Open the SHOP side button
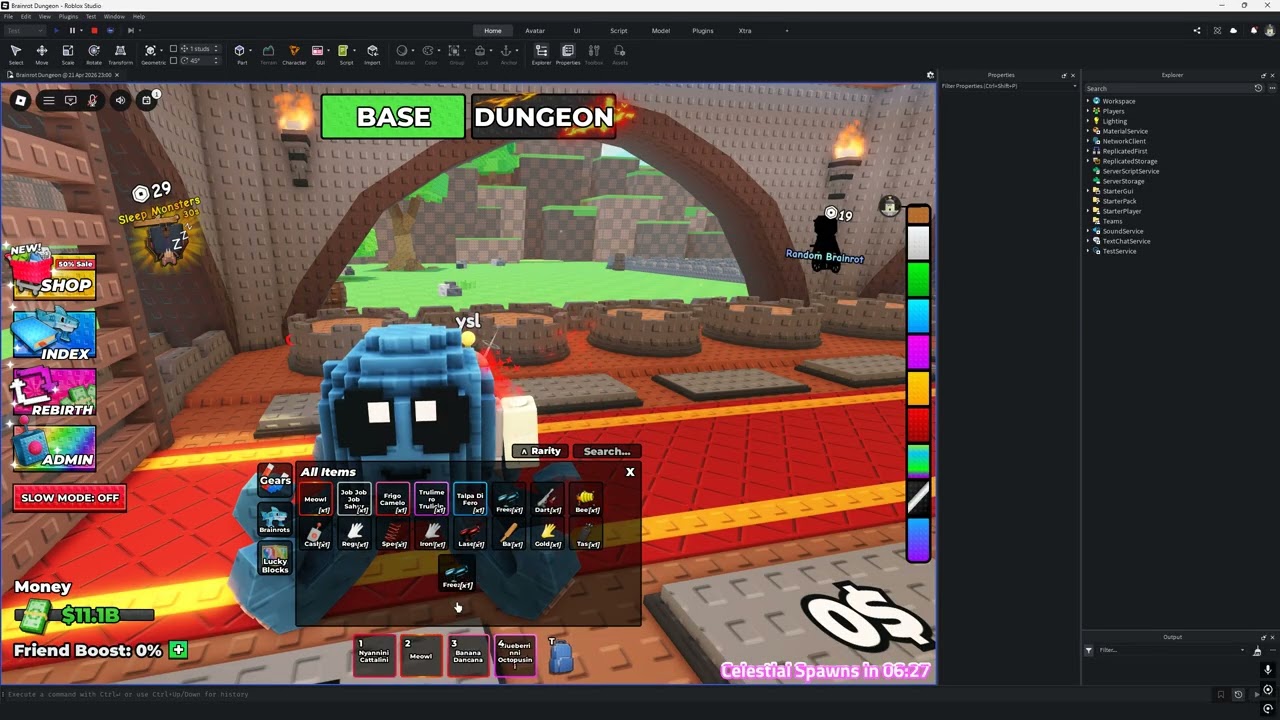Image resolution: width=1280 pixels, height=720 pixels. coord(54,275)
